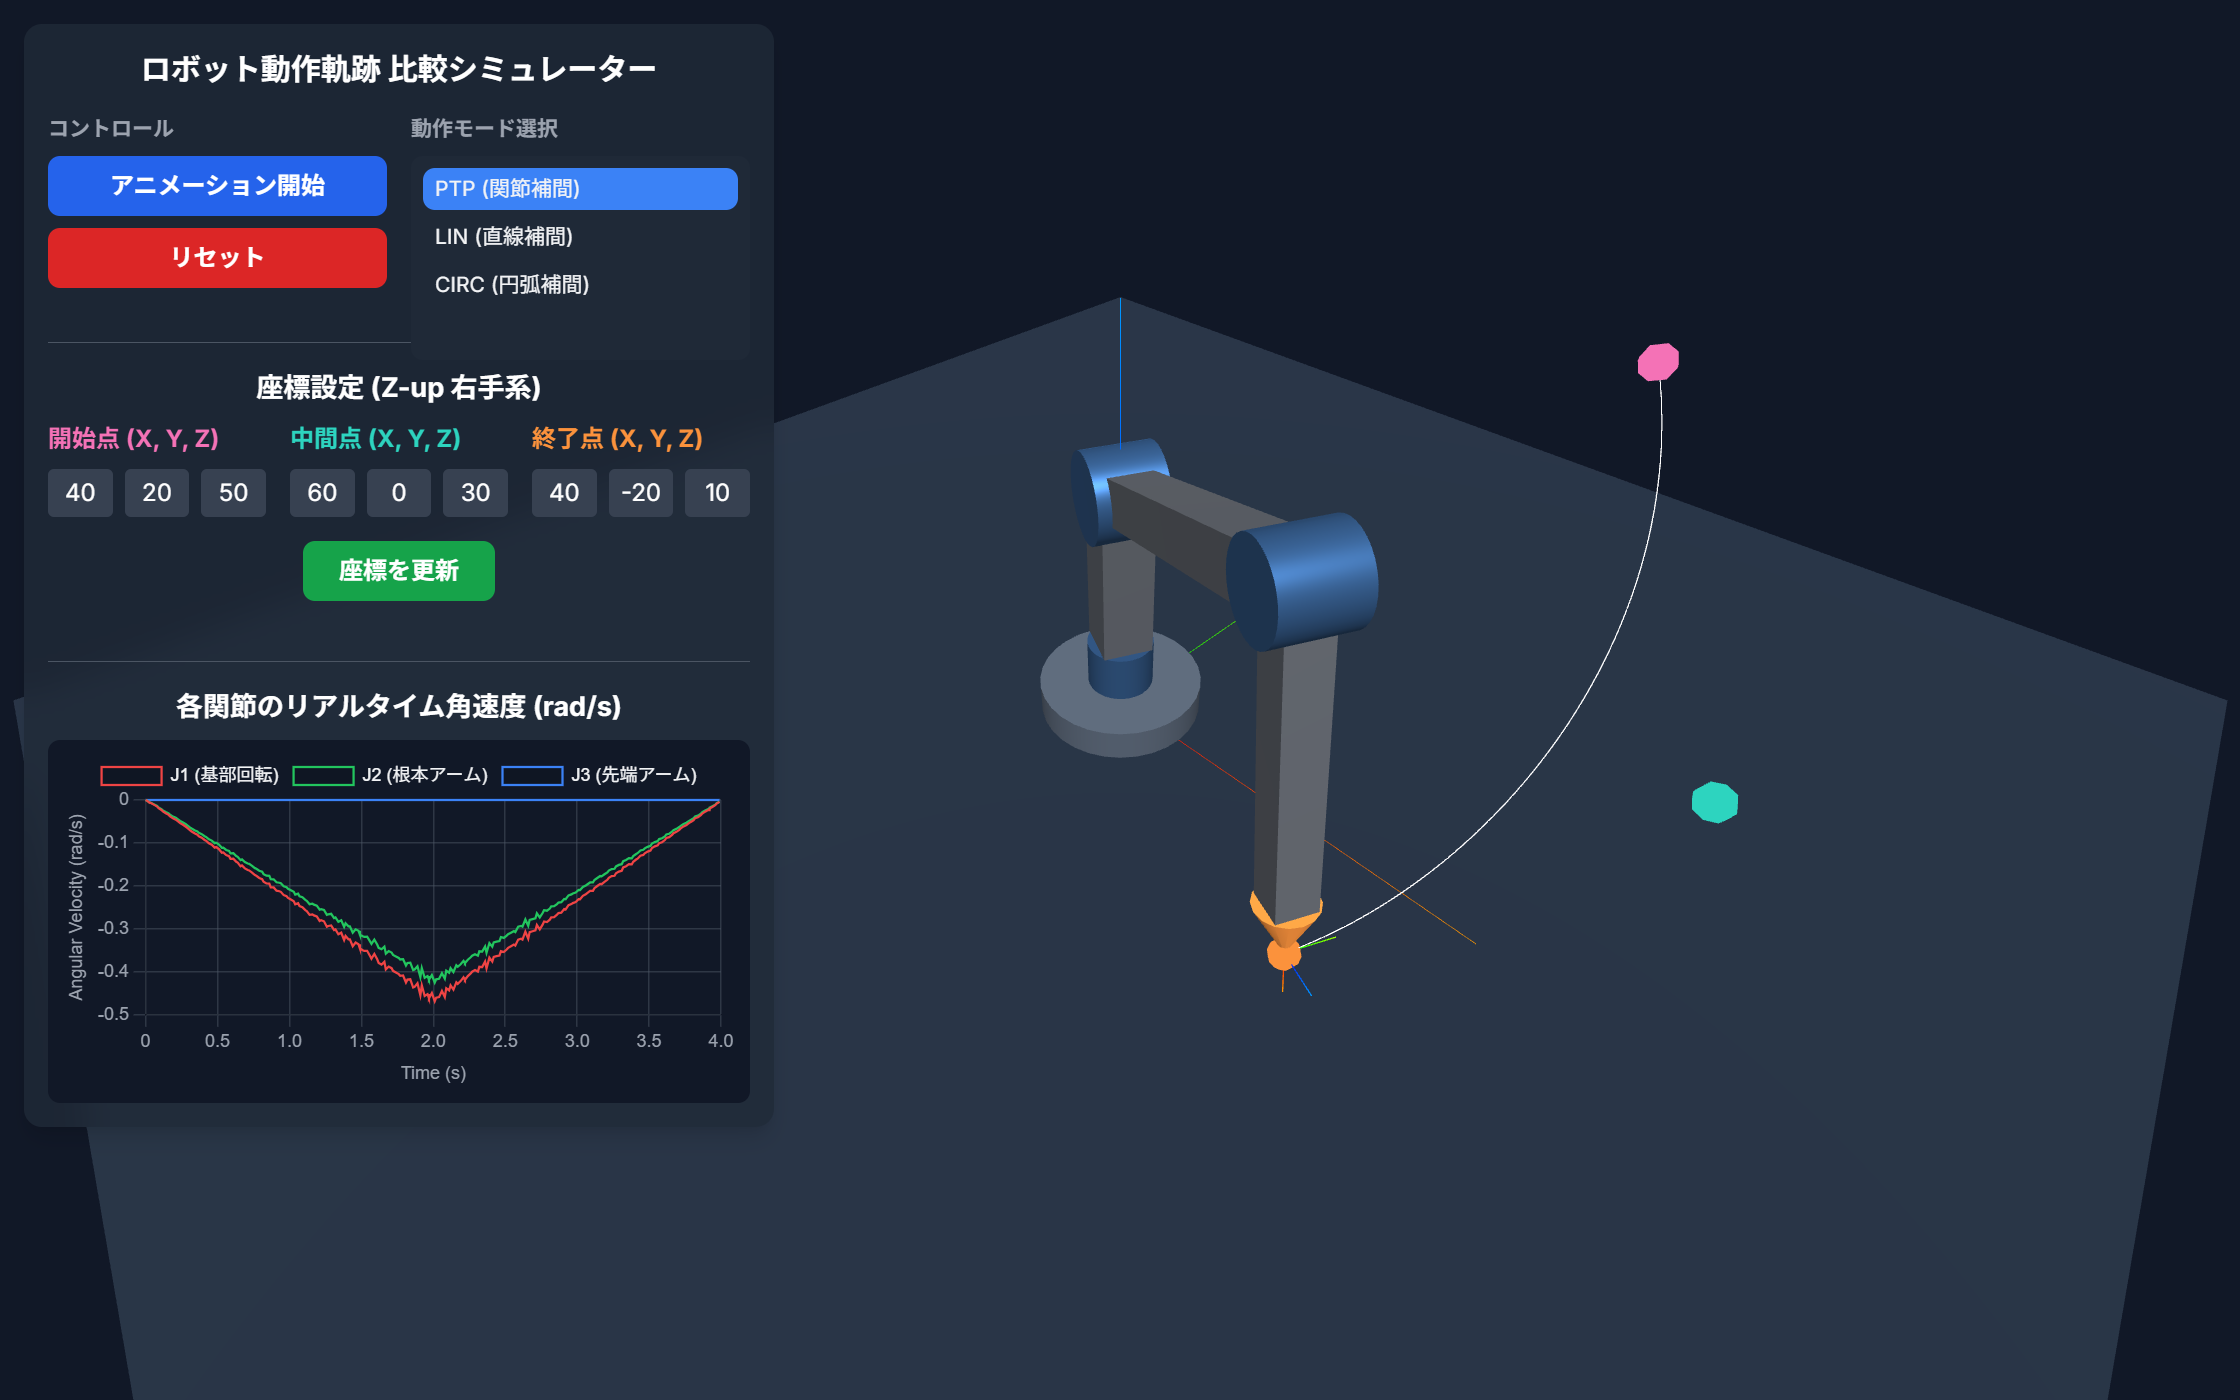Image resolution: width=2240 pixels, height=1400 pixels.
Task: Click the 開始点 (X, Y, Z) label
Action: [x=133, y=439]
